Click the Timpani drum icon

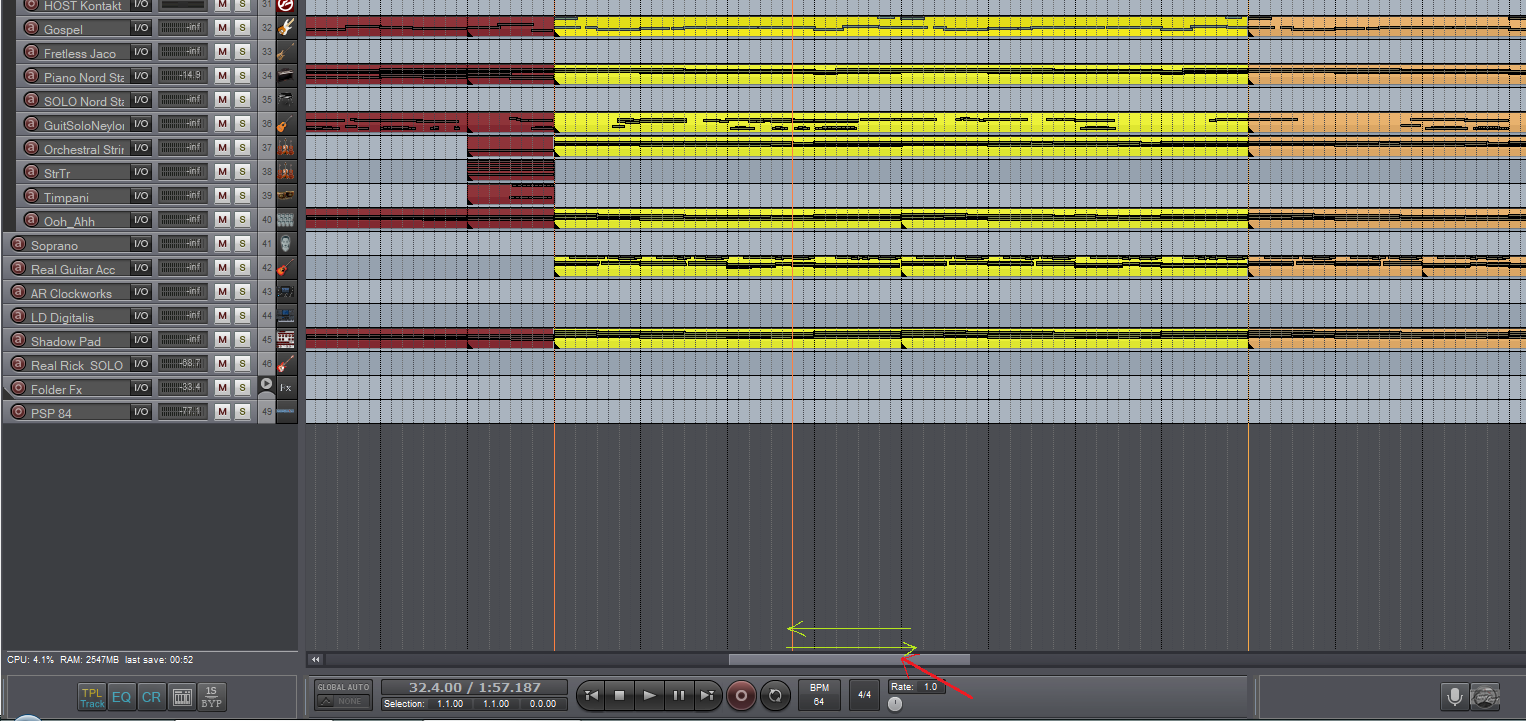pos(286,196)
